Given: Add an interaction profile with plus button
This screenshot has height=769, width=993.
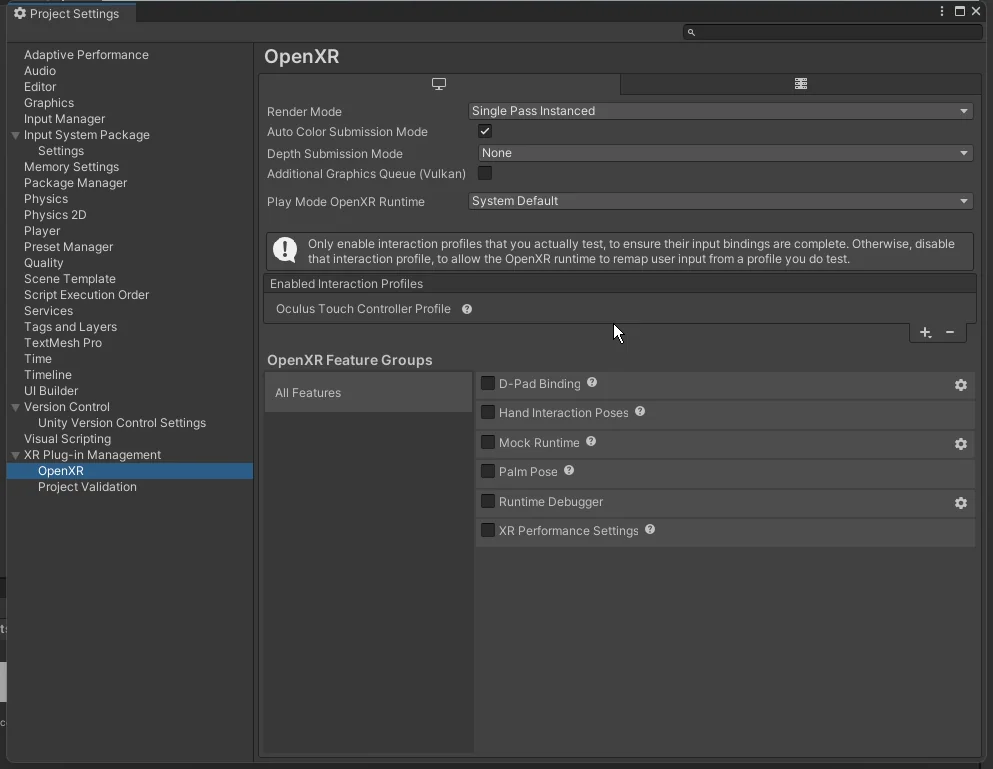Looking at the screenshot, I should click(x=925, y=333).
